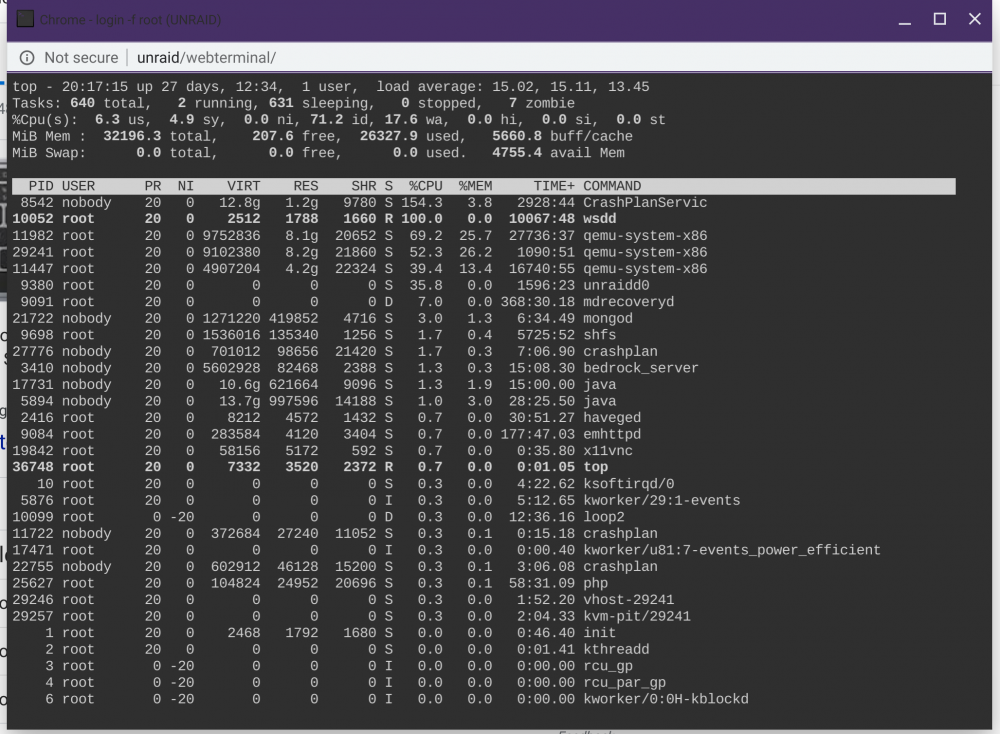Click the mdrecoveryd command text

click(x=628, y=302)
